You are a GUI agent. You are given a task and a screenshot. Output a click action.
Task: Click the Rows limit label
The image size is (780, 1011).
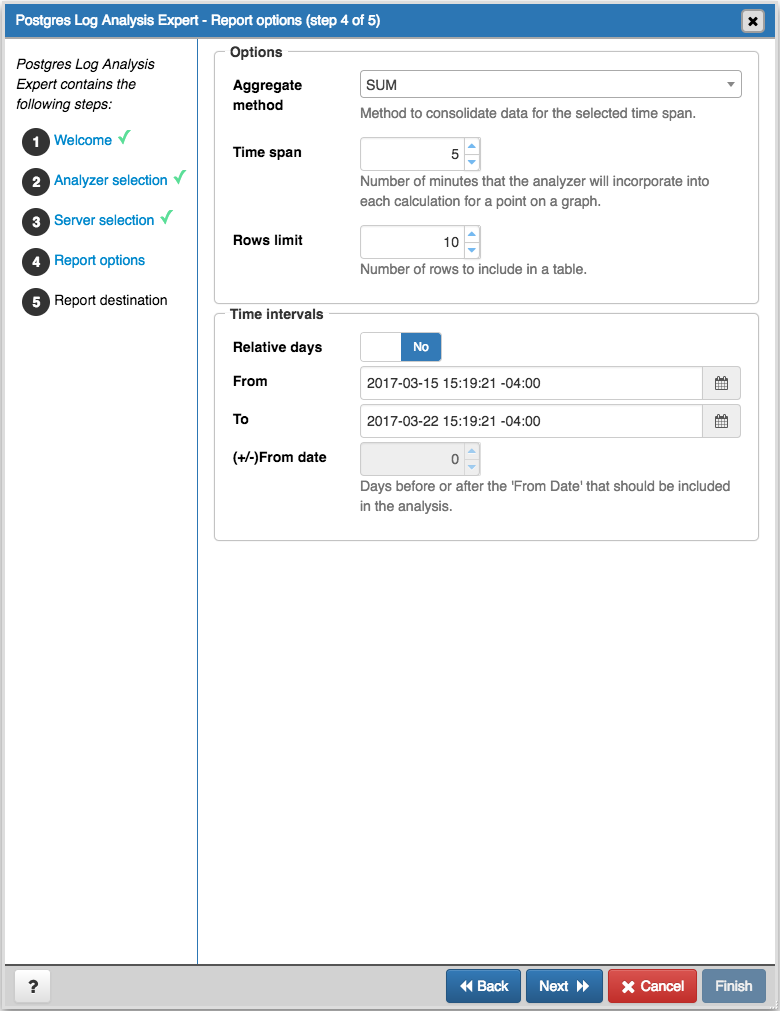pyautogui.click(x=268, y=240)
